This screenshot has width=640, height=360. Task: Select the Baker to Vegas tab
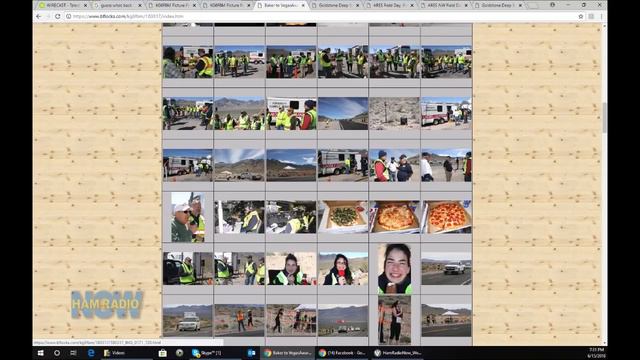point(282,5)
